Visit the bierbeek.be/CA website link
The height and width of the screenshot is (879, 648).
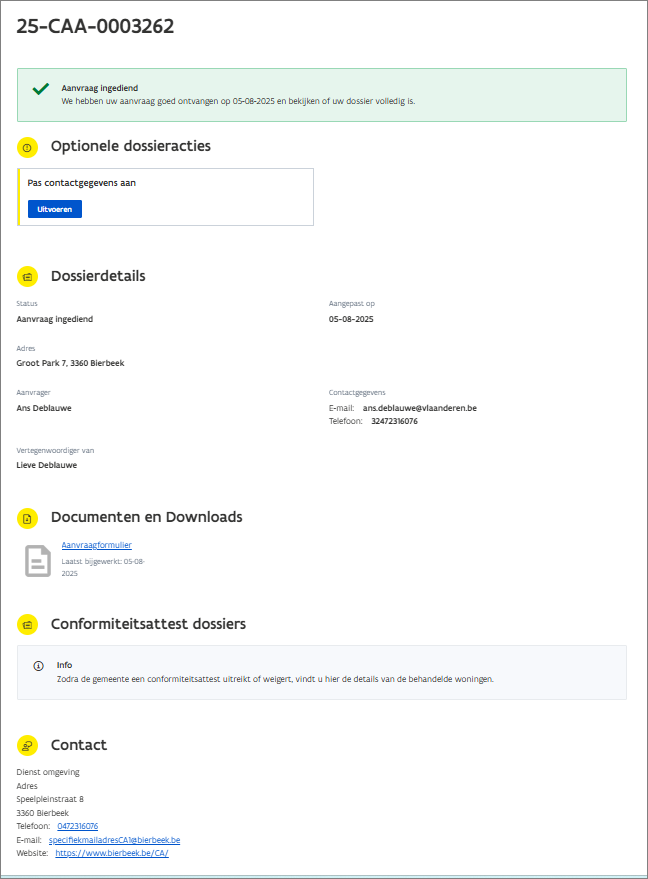pyautogui.click(x=111, y=853)
